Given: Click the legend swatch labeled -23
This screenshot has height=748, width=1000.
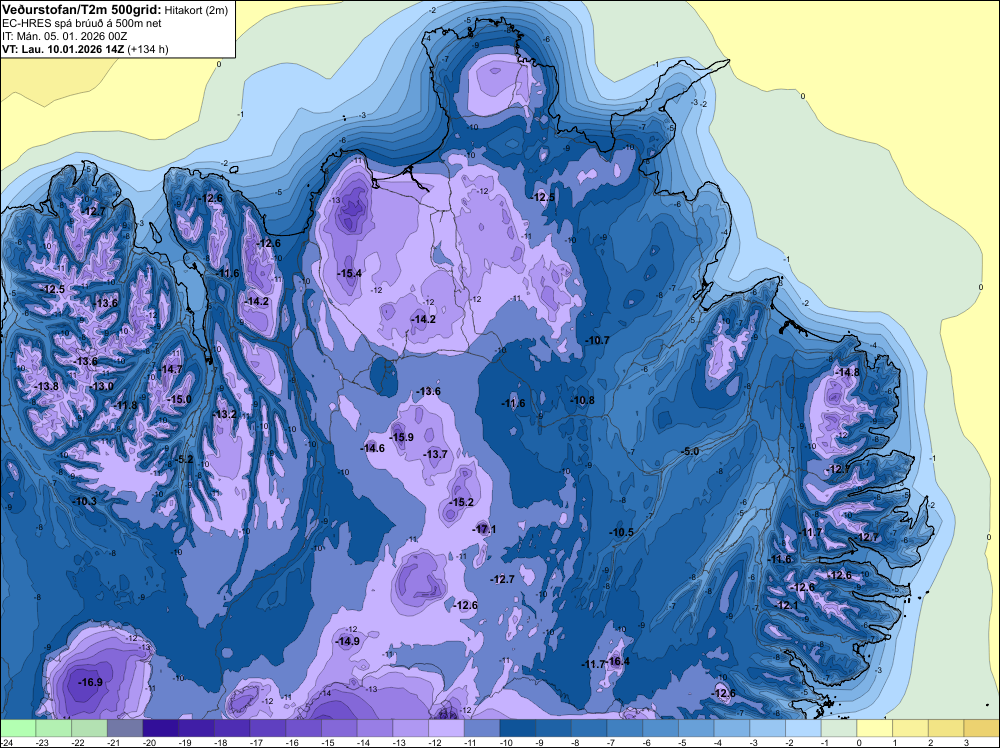Looking at the screenshot, I should point(54,728).
